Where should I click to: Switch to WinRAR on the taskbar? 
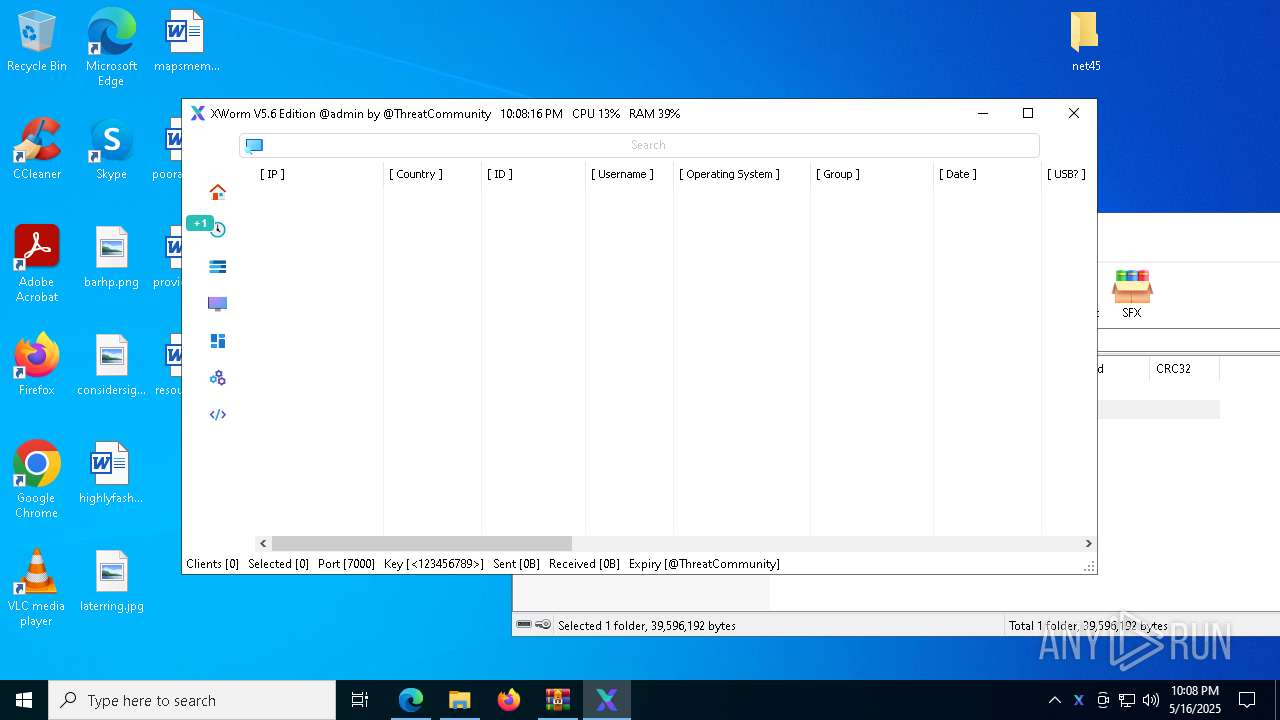(558, 700)
